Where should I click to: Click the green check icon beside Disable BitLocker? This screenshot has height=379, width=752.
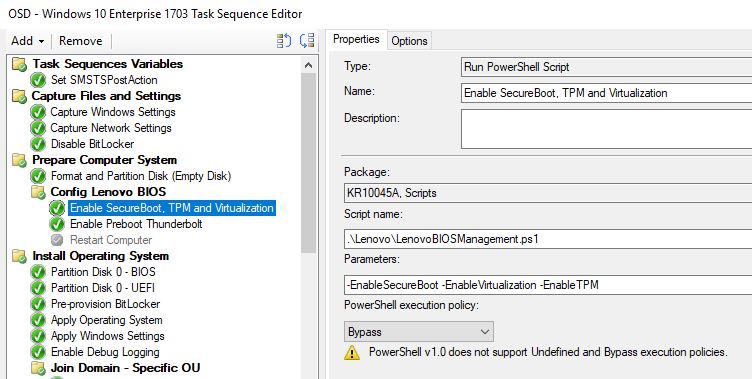[38, 144]
